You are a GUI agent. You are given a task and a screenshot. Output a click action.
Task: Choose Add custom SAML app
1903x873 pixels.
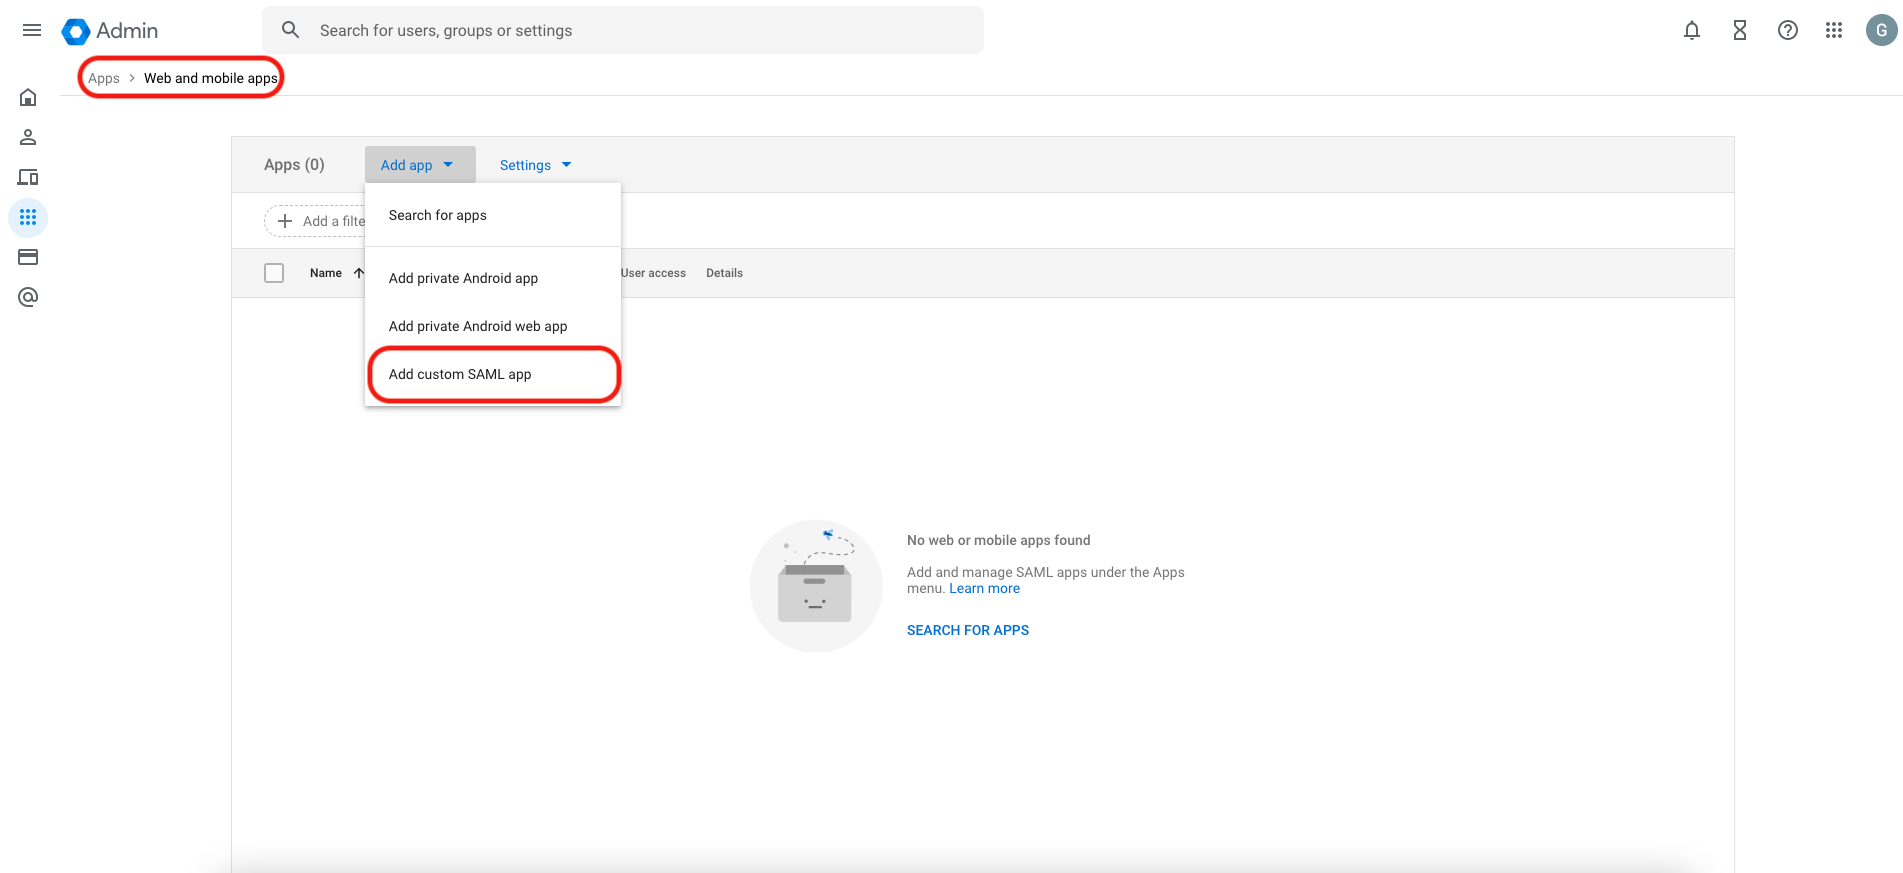[x=460, y=374]
